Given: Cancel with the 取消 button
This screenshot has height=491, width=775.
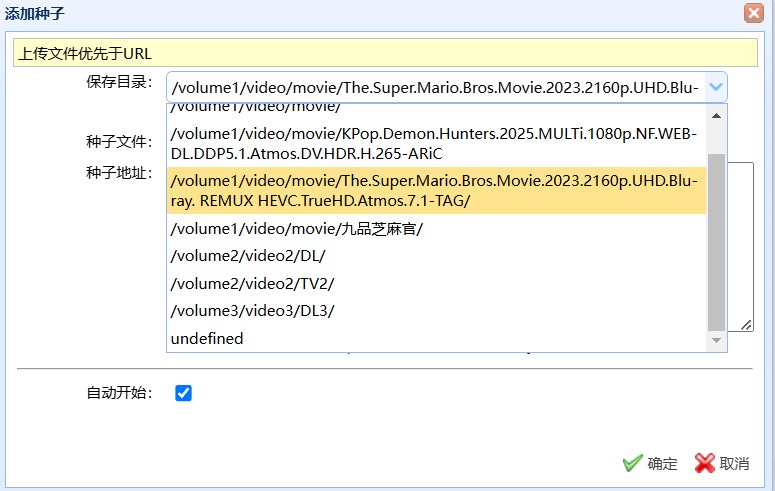Looking at the screenshot, I should click(722, 463).
